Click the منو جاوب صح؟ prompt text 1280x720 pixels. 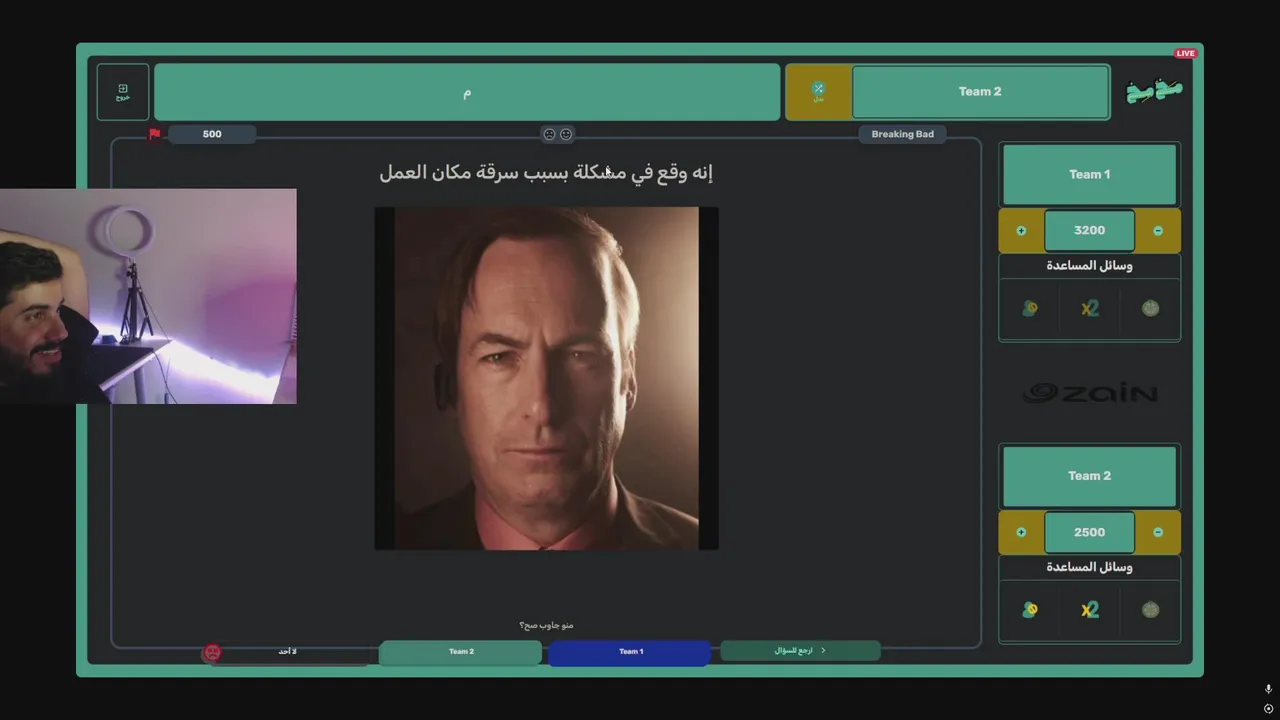[x=546, y=626]
